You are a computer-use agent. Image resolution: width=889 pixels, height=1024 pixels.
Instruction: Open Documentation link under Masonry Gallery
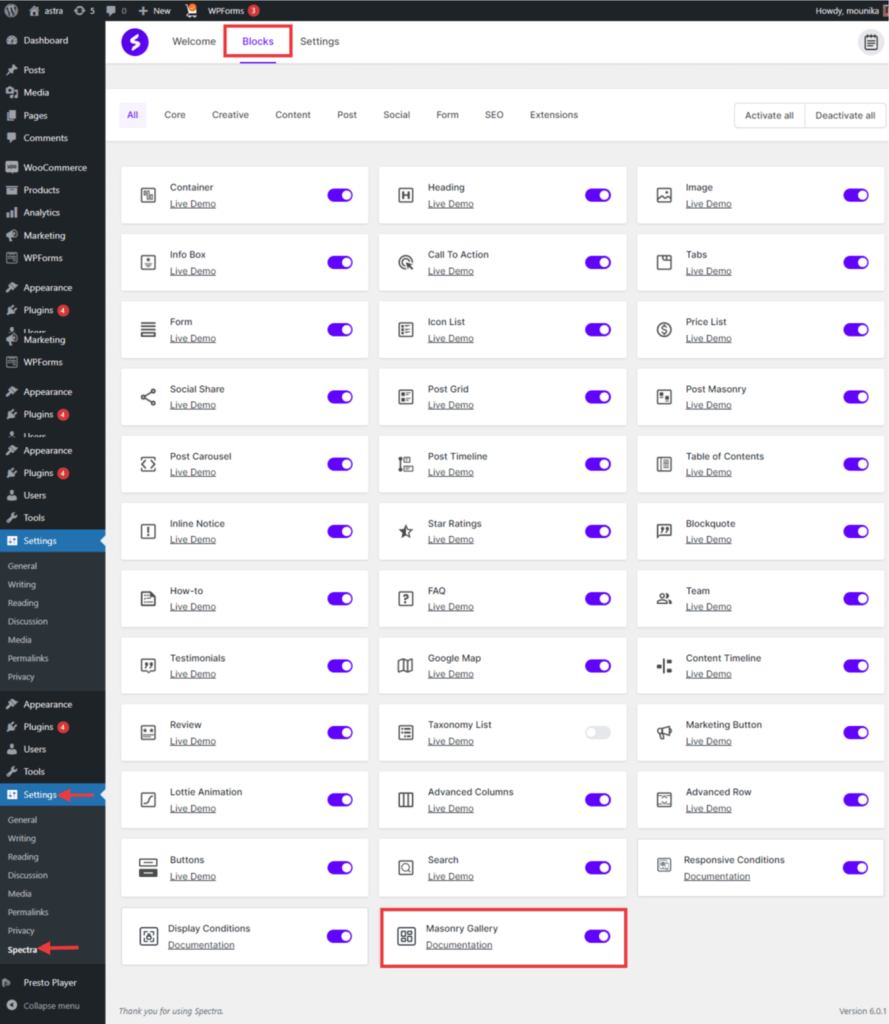click(x=459, y=945)
